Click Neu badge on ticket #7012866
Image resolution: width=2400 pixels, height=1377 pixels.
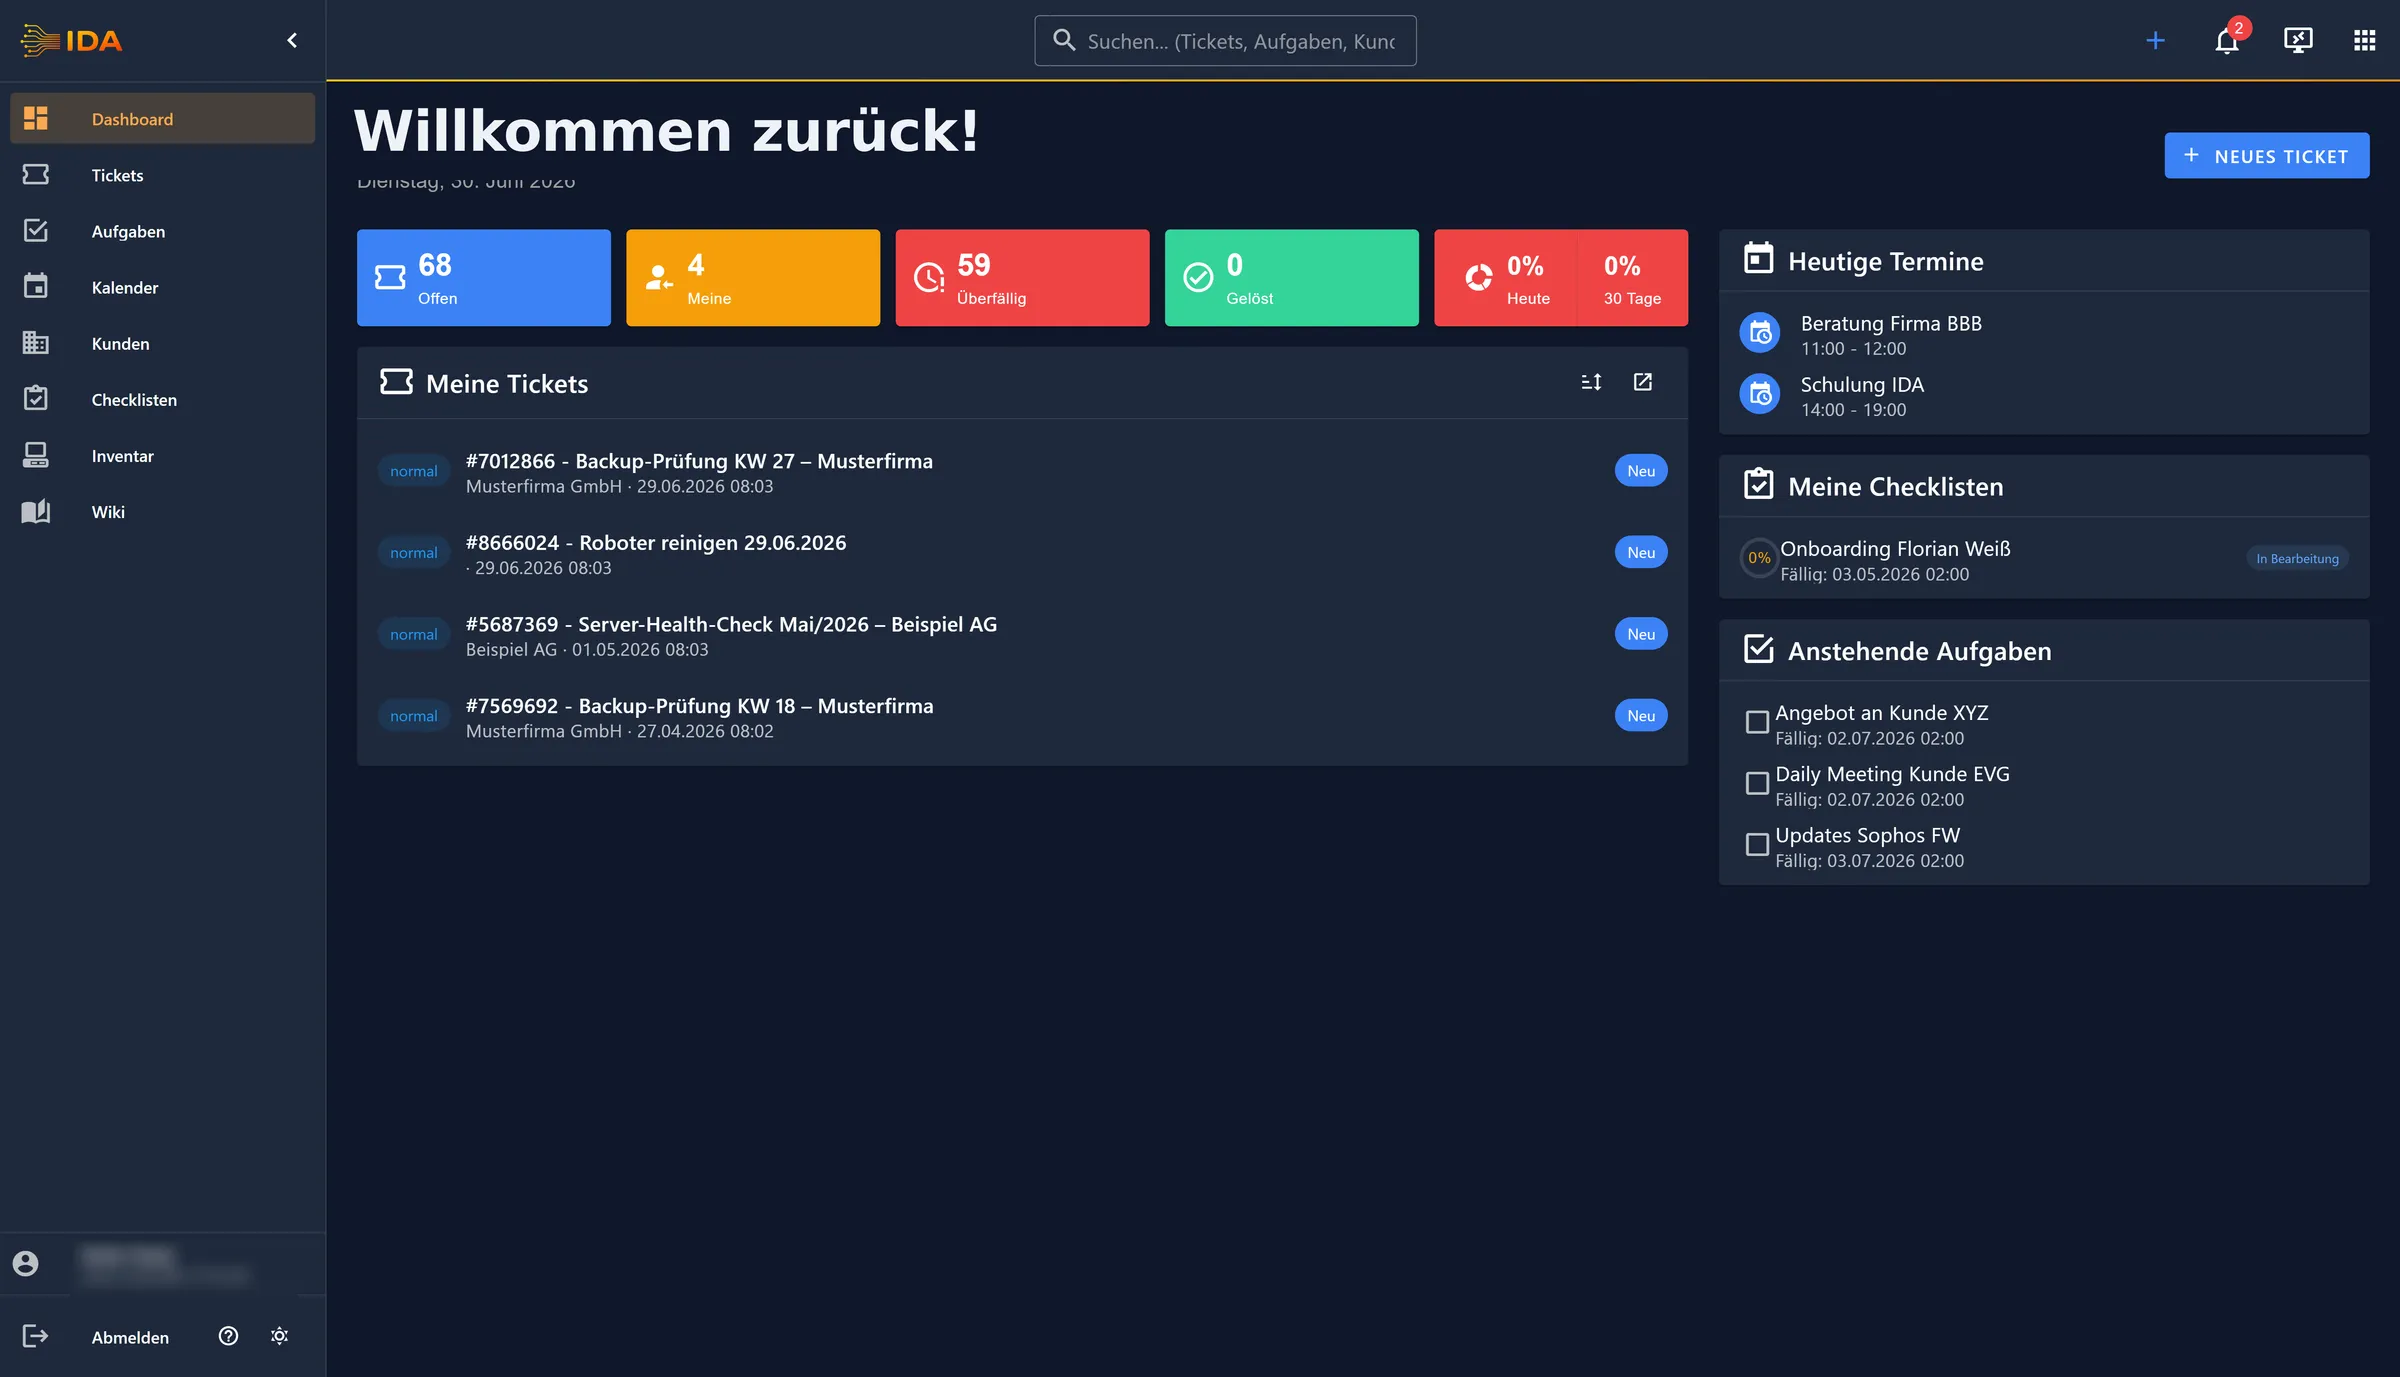(x=1641, y=471)
